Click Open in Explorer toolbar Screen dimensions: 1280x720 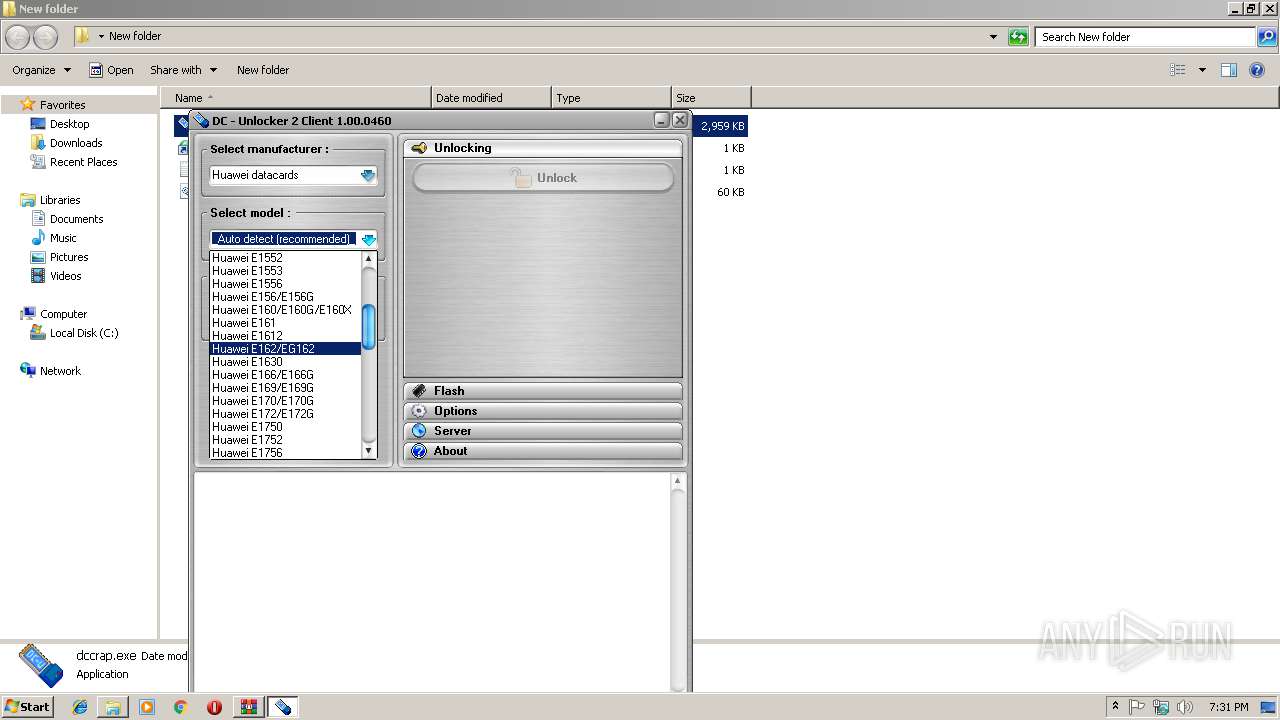coord(111,70)
